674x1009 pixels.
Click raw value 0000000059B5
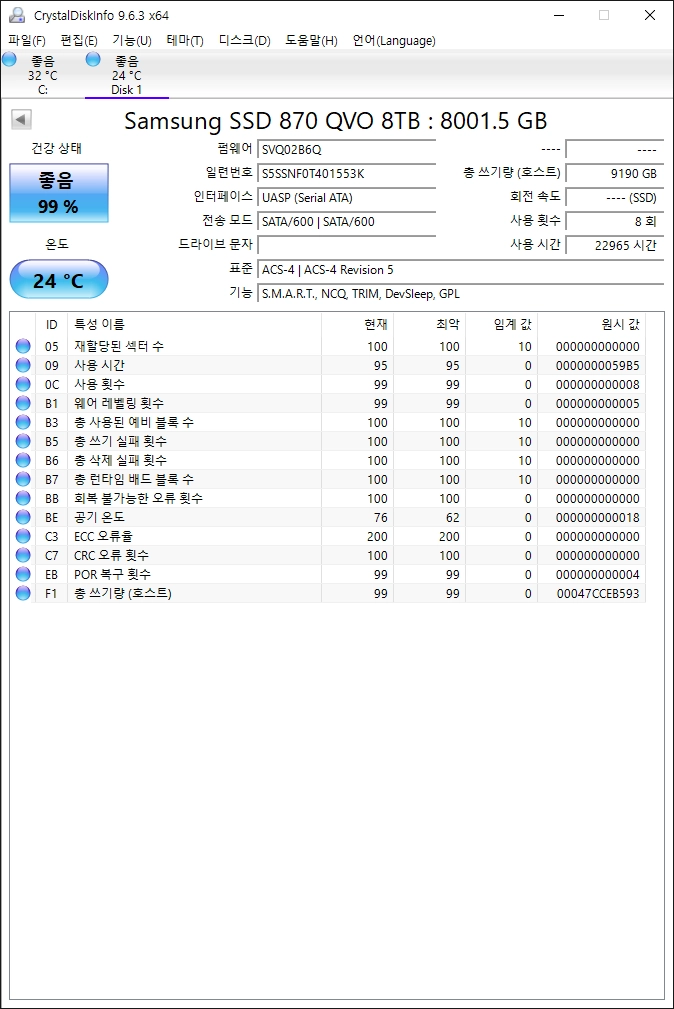pyautogui.click(x=597, y=366)
